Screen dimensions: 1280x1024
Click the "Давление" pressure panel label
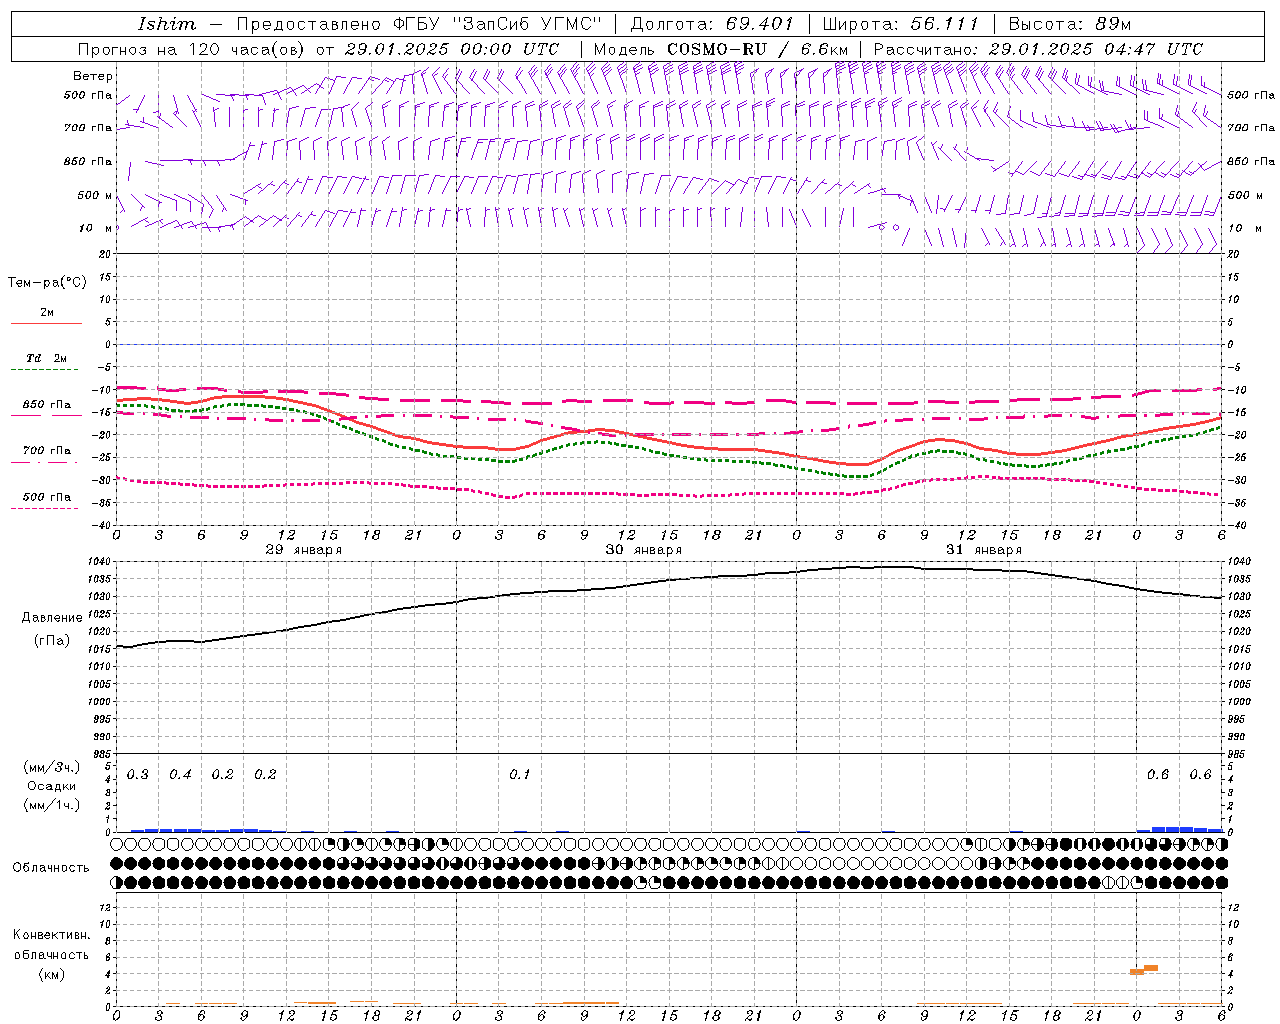[x=52, y=618]
